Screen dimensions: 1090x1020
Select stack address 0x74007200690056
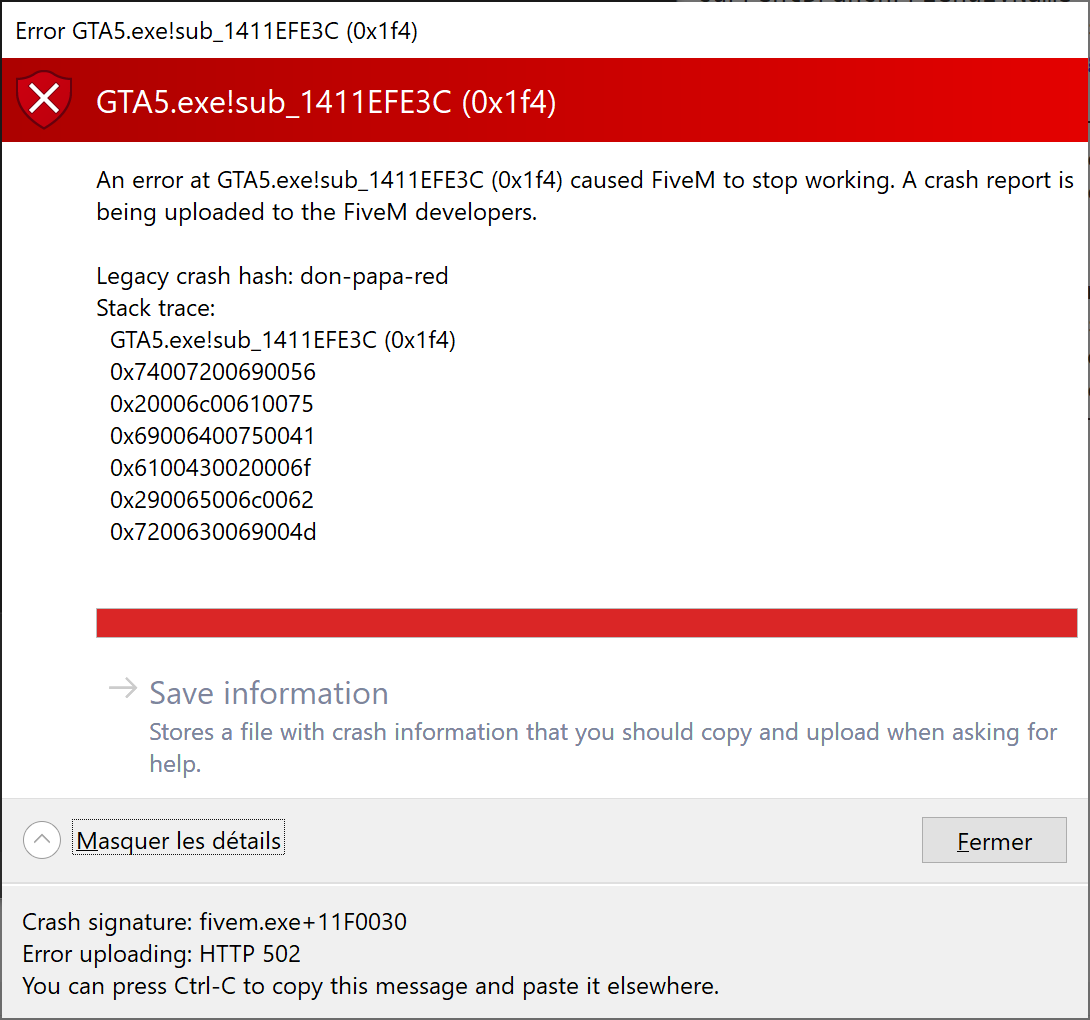[213, 372]
